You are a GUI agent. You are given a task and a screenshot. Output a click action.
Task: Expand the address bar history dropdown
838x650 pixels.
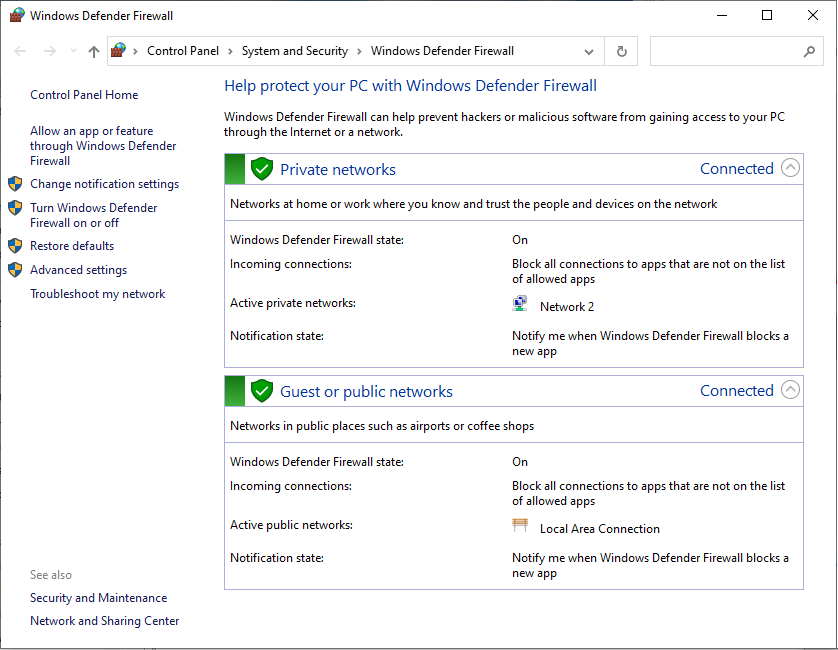pyautogui.click(x=588, y=52)
